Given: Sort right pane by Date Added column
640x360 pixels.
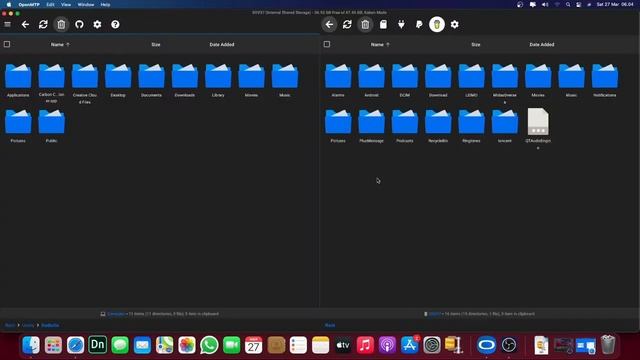Looking at the screenshot, I should (542, 44).
